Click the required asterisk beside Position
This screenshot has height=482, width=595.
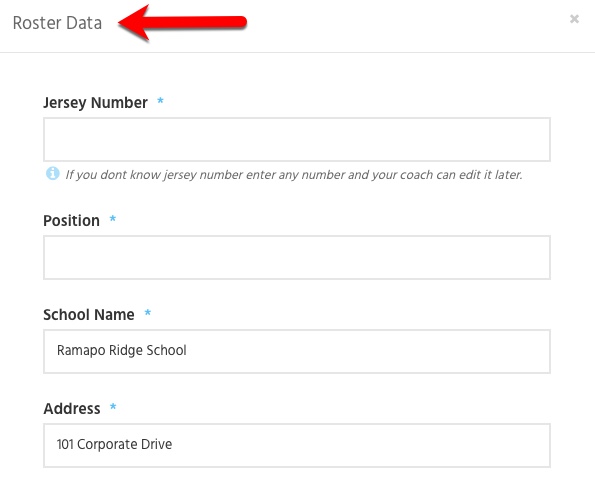click(x=113, y=219)
